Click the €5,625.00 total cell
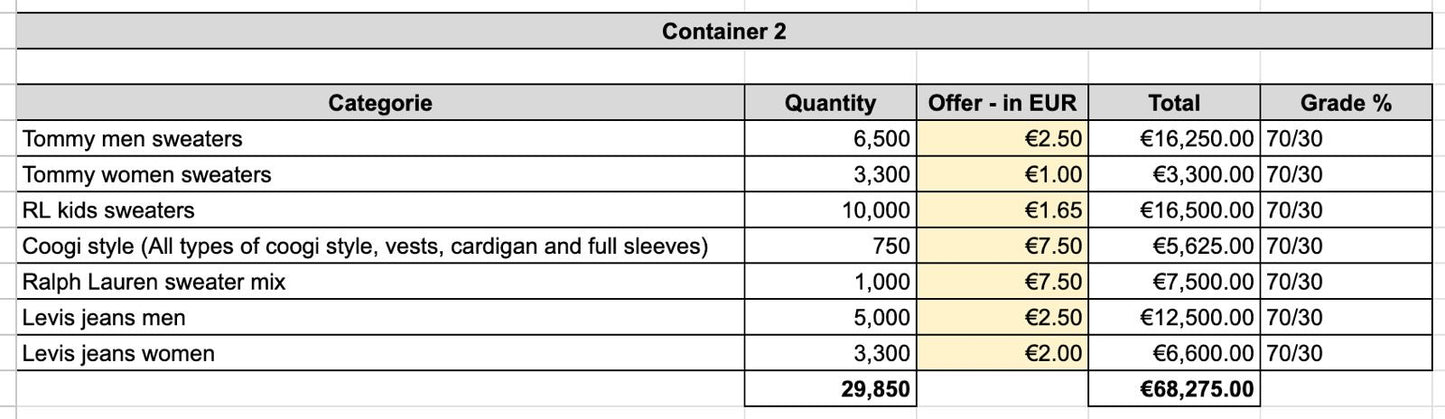The height and width of the screenshot is (419, 1445). (x=1174, y=246)
